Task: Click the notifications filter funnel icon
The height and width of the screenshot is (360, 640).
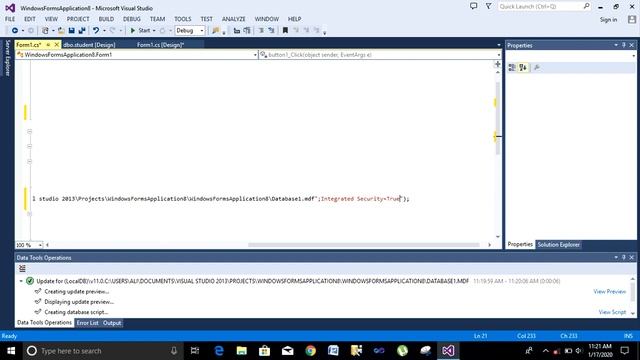Action: pos(489,6)
